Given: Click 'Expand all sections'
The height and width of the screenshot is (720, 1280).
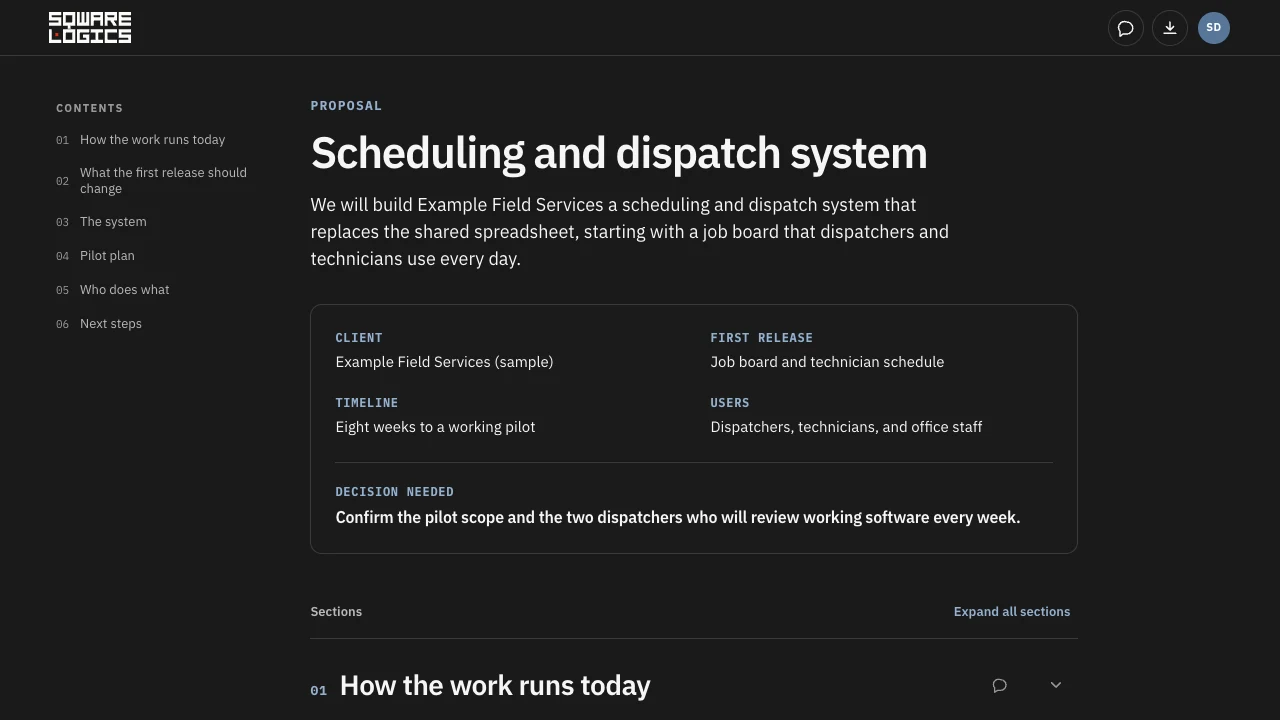Looking at the screenshot, I should coord(1012,612).
